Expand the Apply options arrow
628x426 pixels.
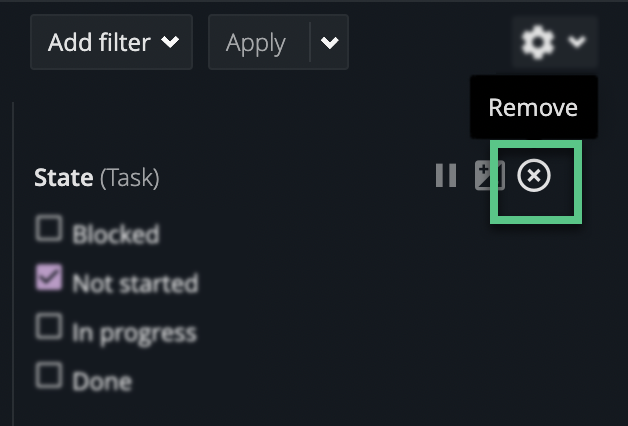pos(329,42)
